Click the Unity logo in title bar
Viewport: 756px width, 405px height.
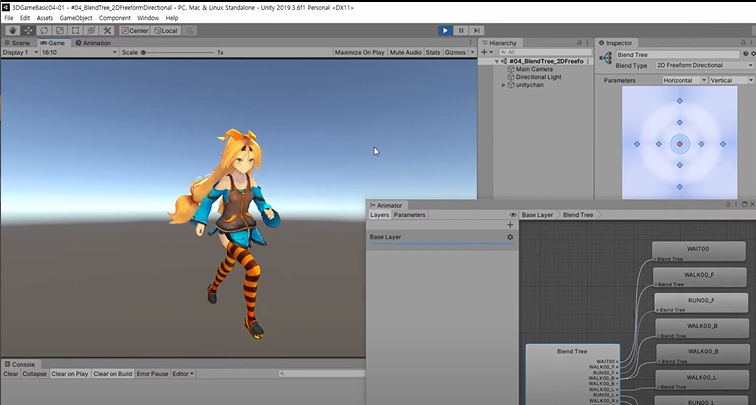(x=6, y=7)
